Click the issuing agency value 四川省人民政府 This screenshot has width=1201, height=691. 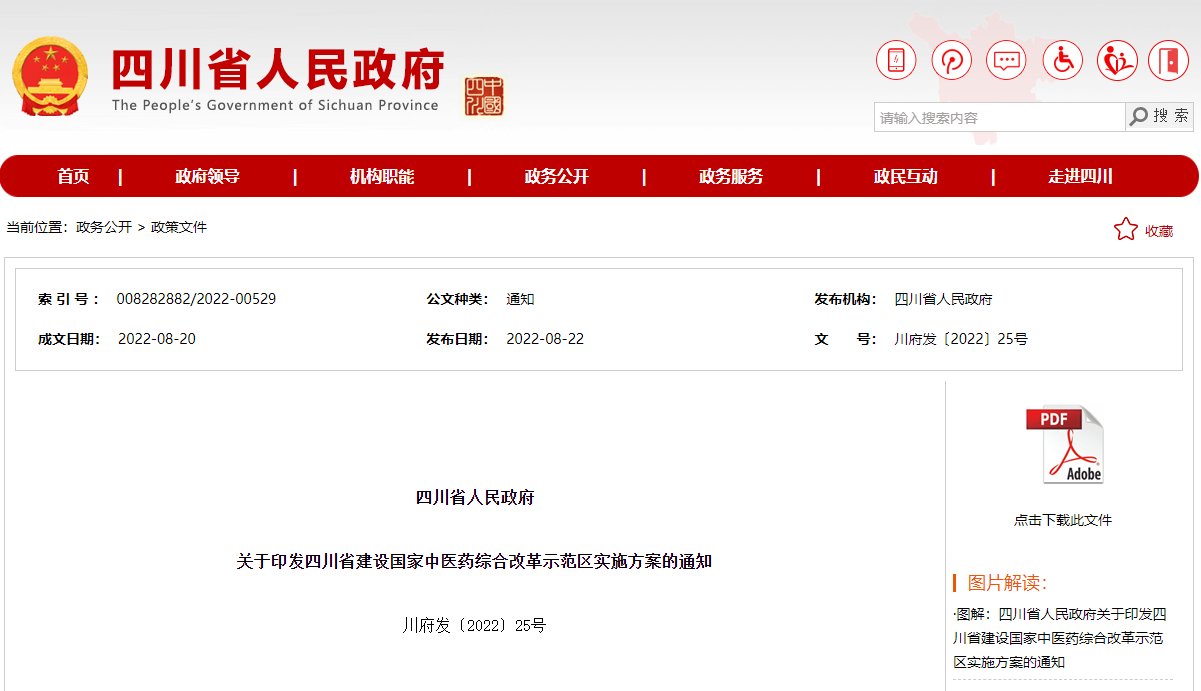point(943,299)
